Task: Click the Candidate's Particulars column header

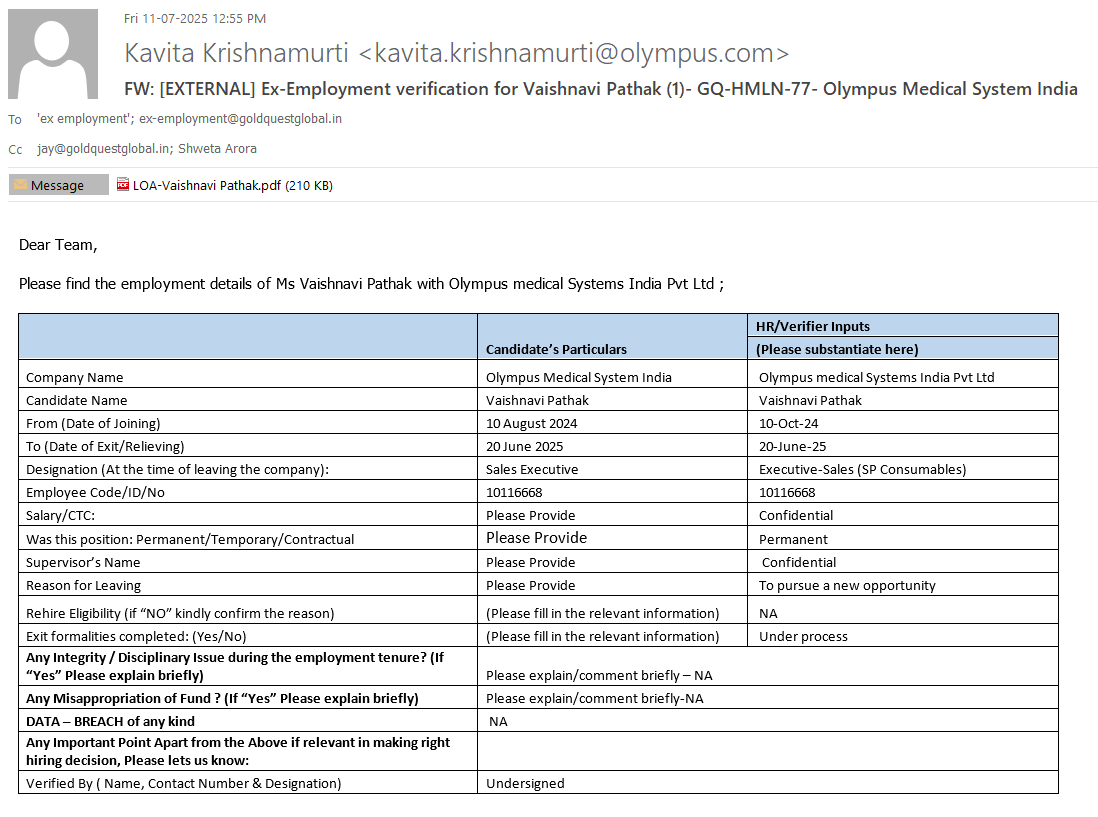Action: coord(556,349)
